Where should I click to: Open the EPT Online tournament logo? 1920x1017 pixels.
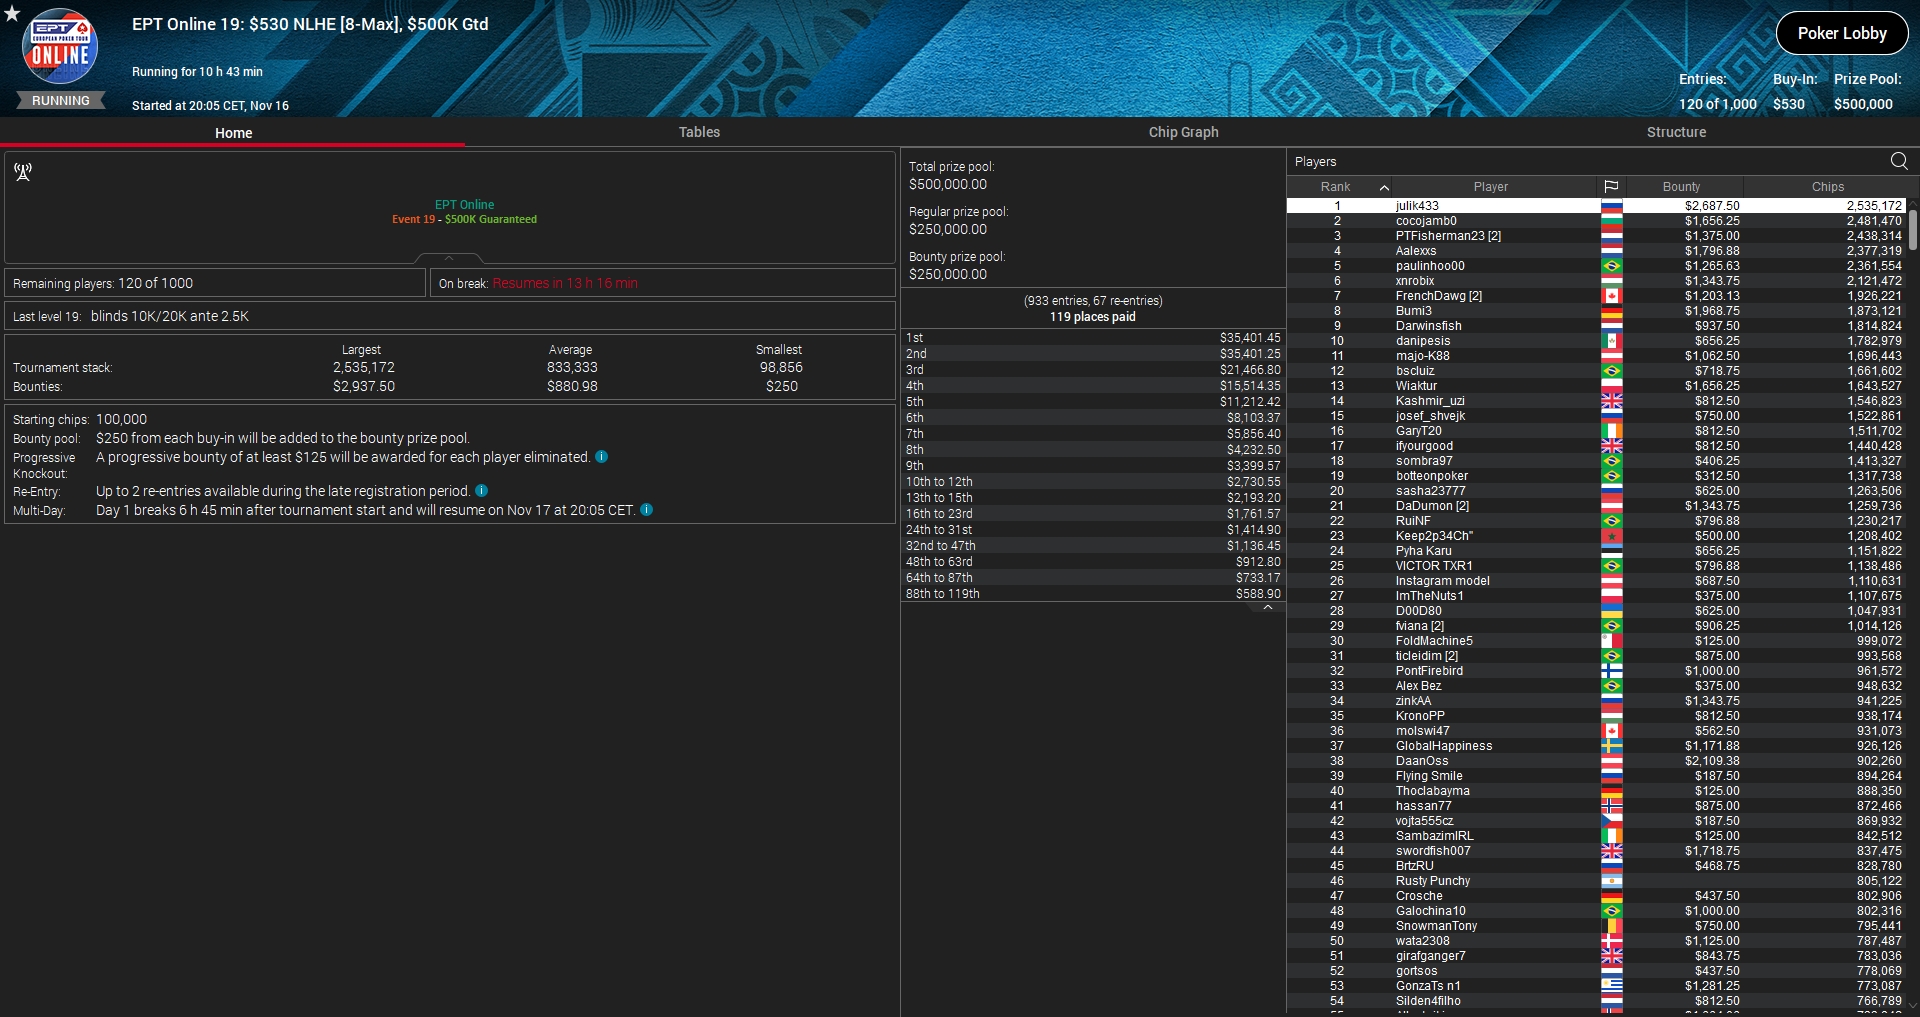pos(60,46)
